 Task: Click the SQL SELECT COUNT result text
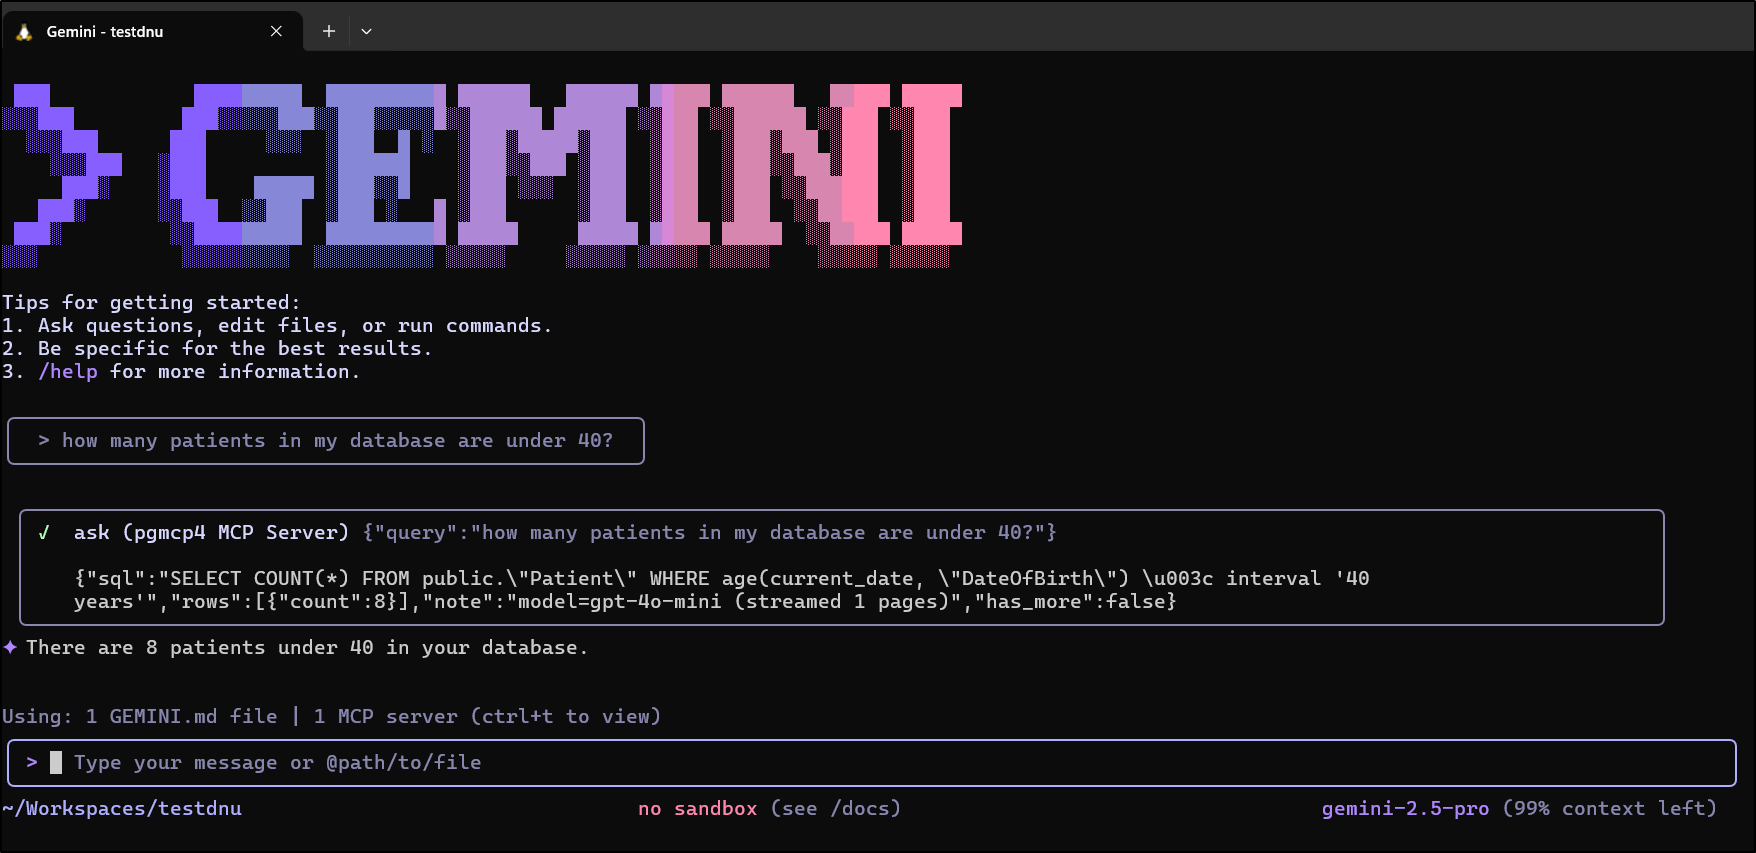pyautogui.click(x=721, y=590)
